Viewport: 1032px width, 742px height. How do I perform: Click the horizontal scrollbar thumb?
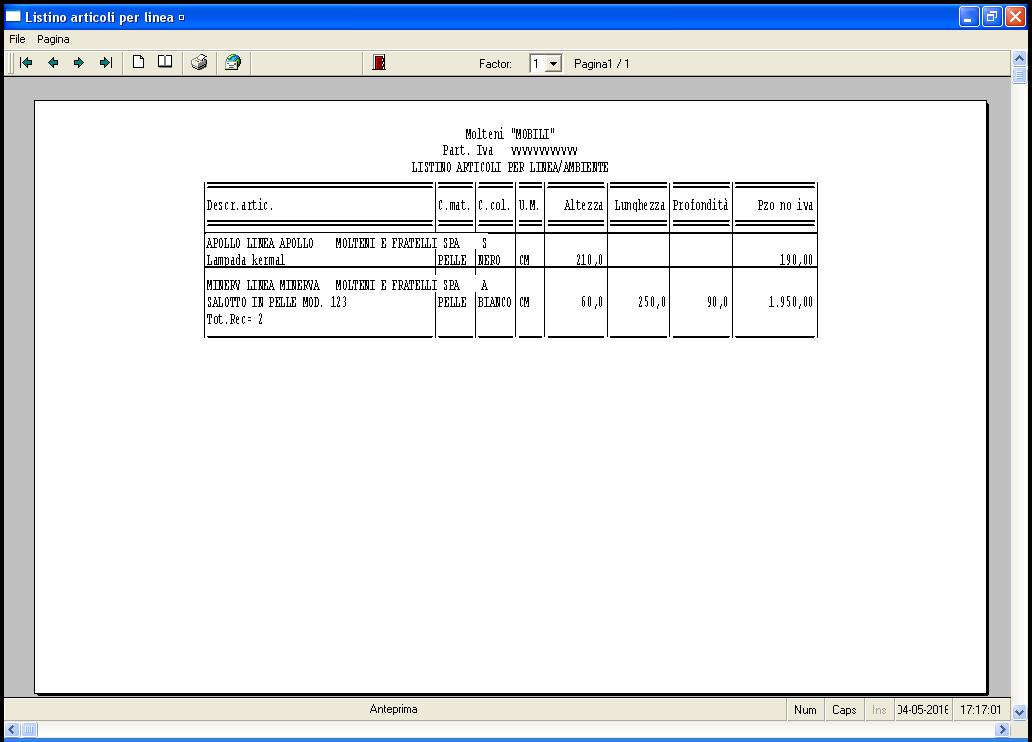[x=29, y=729]
